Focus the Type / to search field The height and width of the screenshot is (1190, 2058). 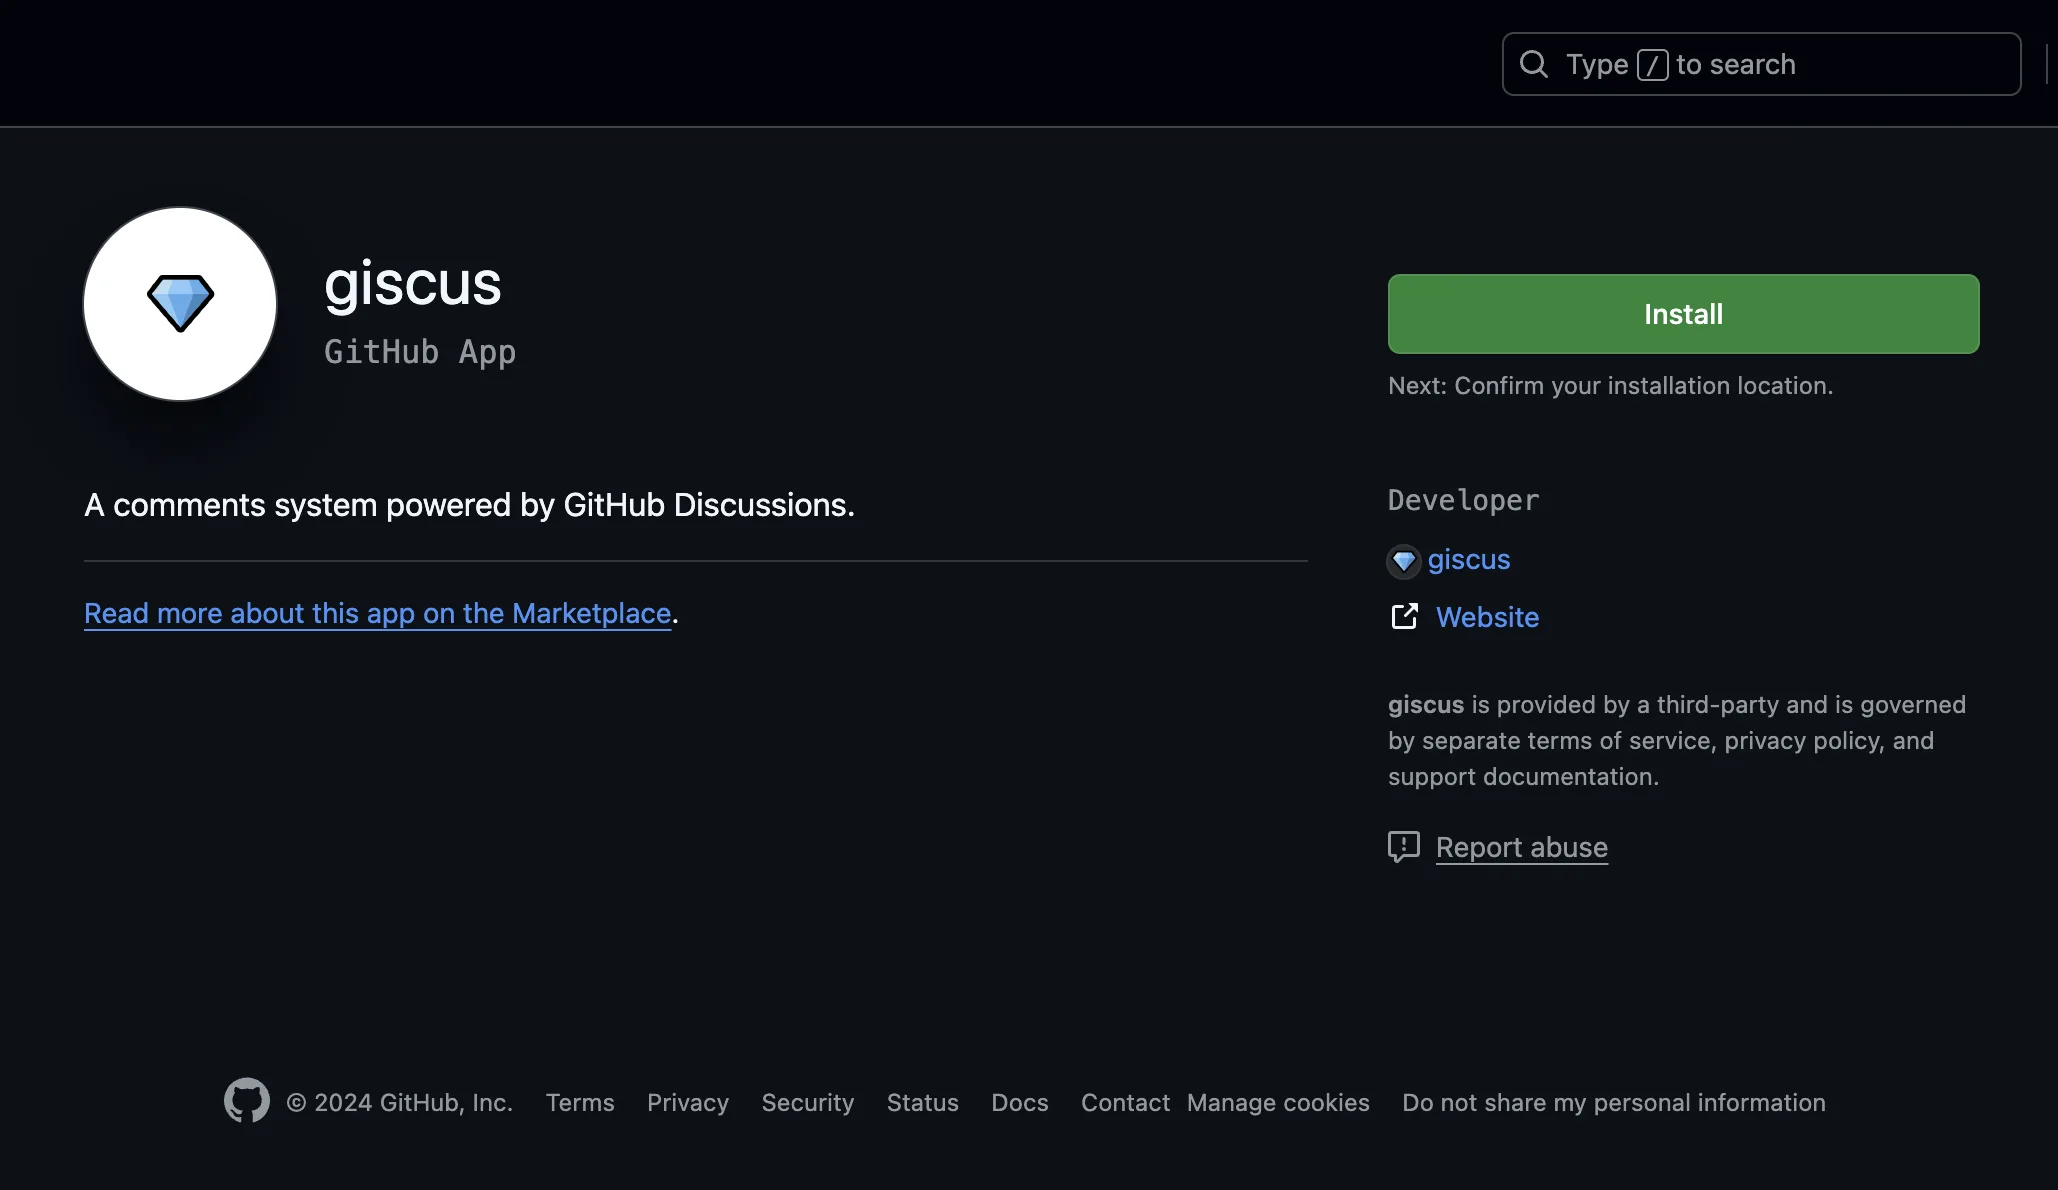coord(1761,64)
